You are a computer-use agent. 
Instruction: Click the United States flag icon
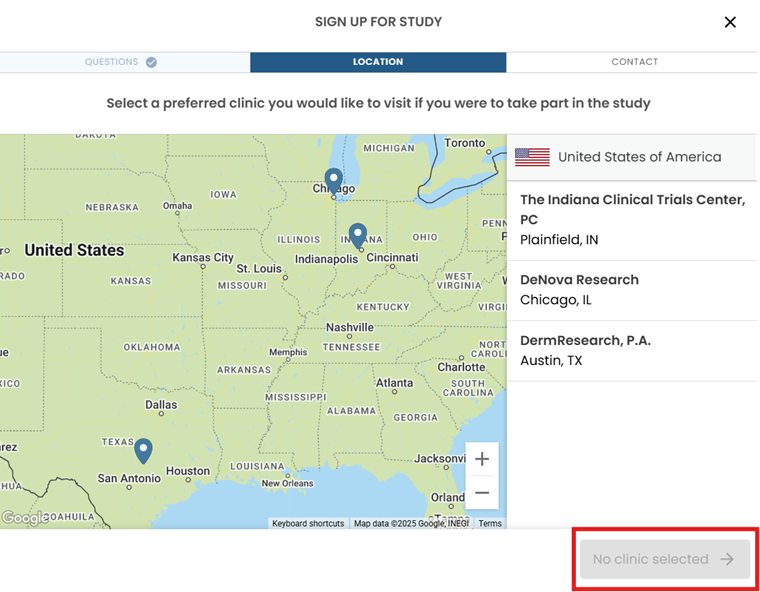click(532, 157)
